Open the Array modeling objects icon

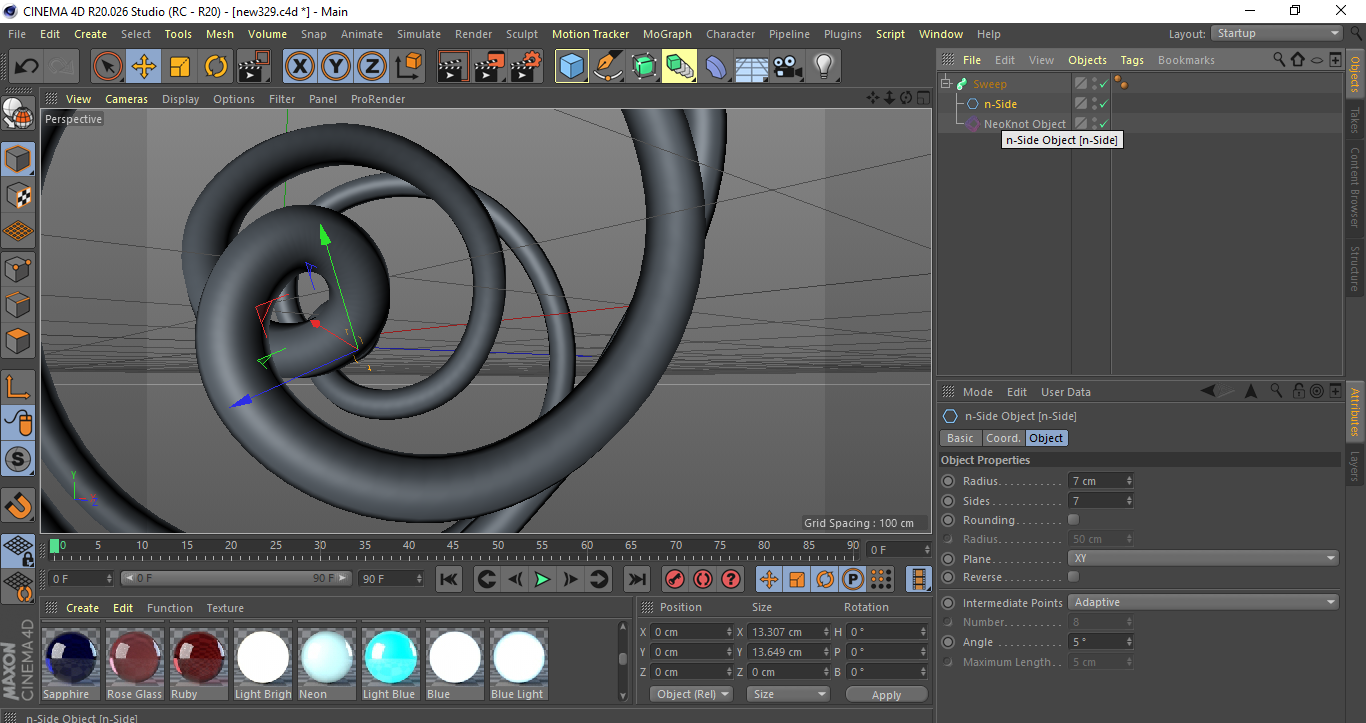click(x=680, y=67)
